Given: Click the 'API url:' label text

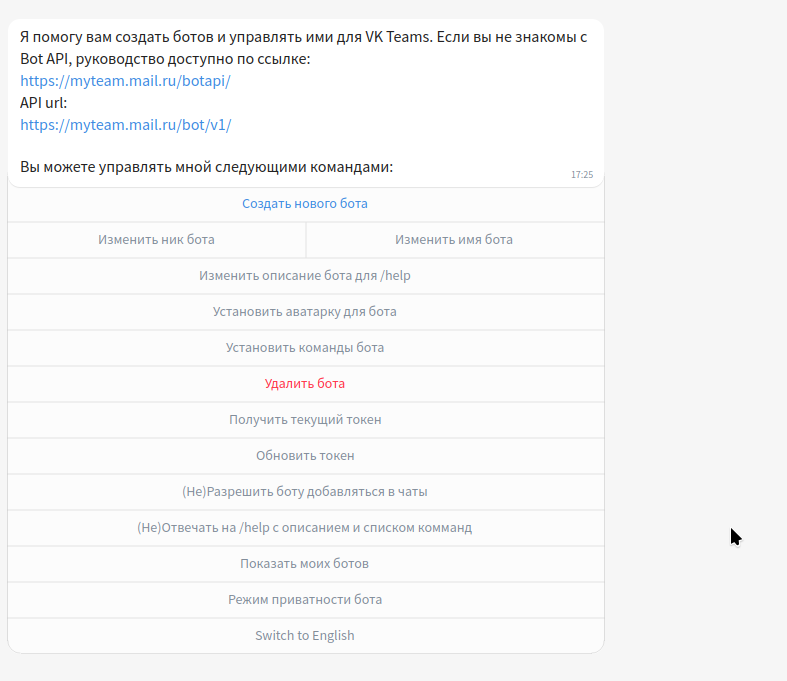Looking at the screenshot, I should pyautogui.click(x=43, y=103).
